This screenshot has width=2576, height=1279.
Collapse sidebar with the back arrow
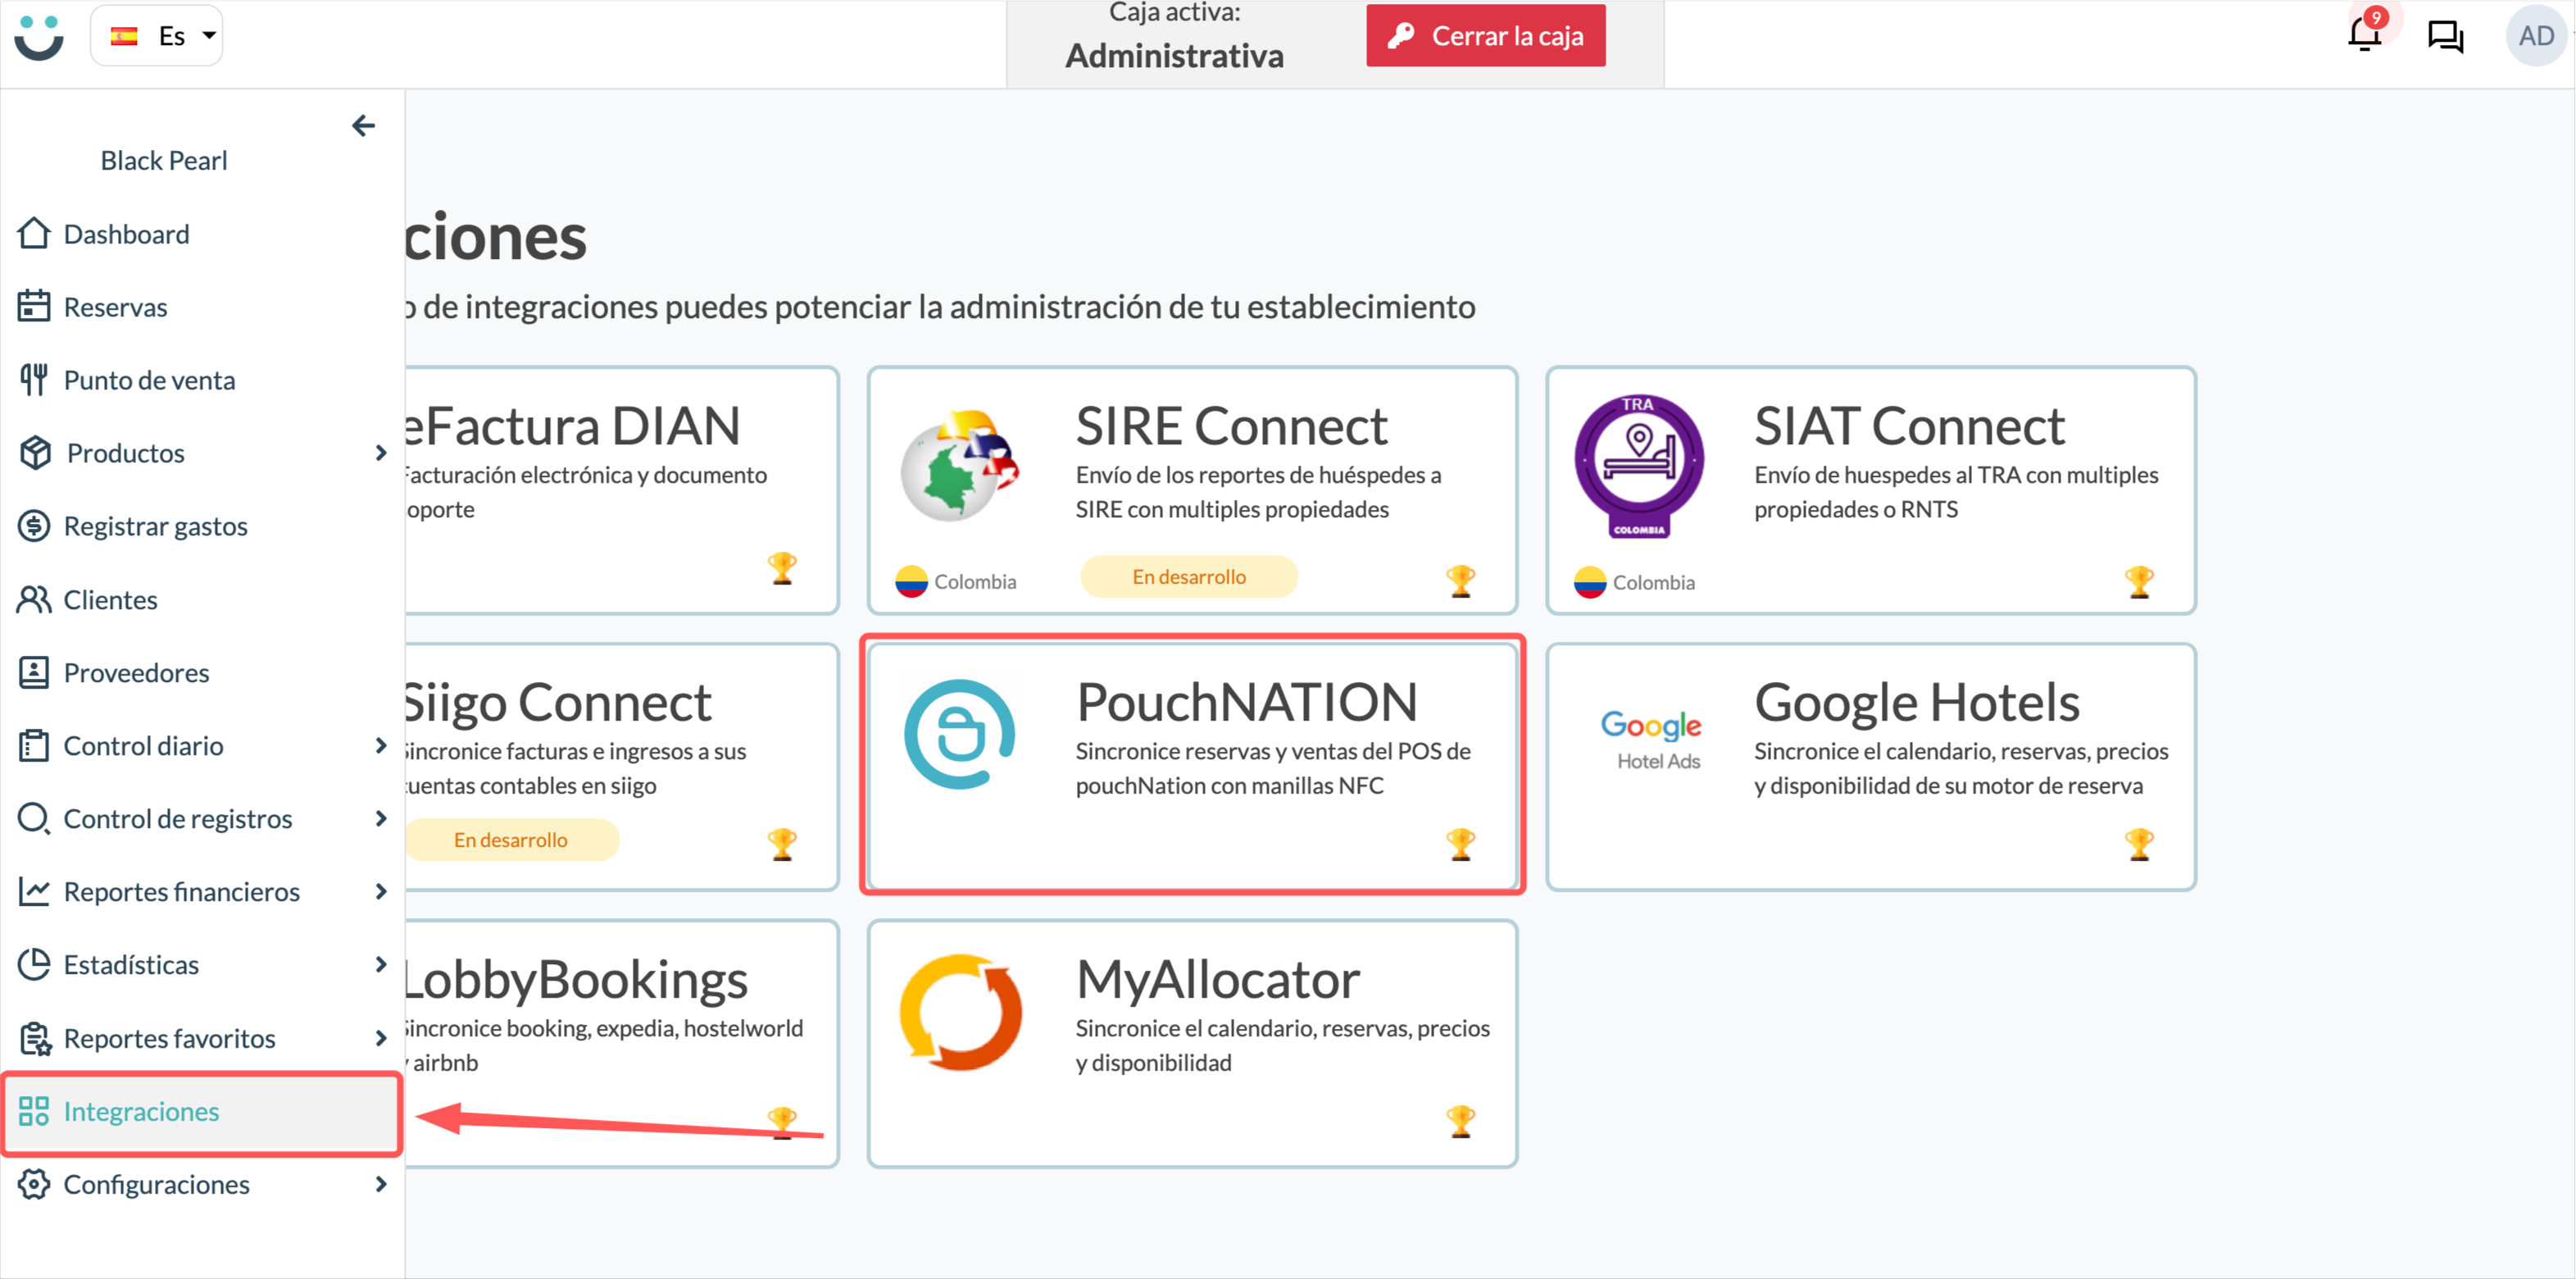coord(363,125)
